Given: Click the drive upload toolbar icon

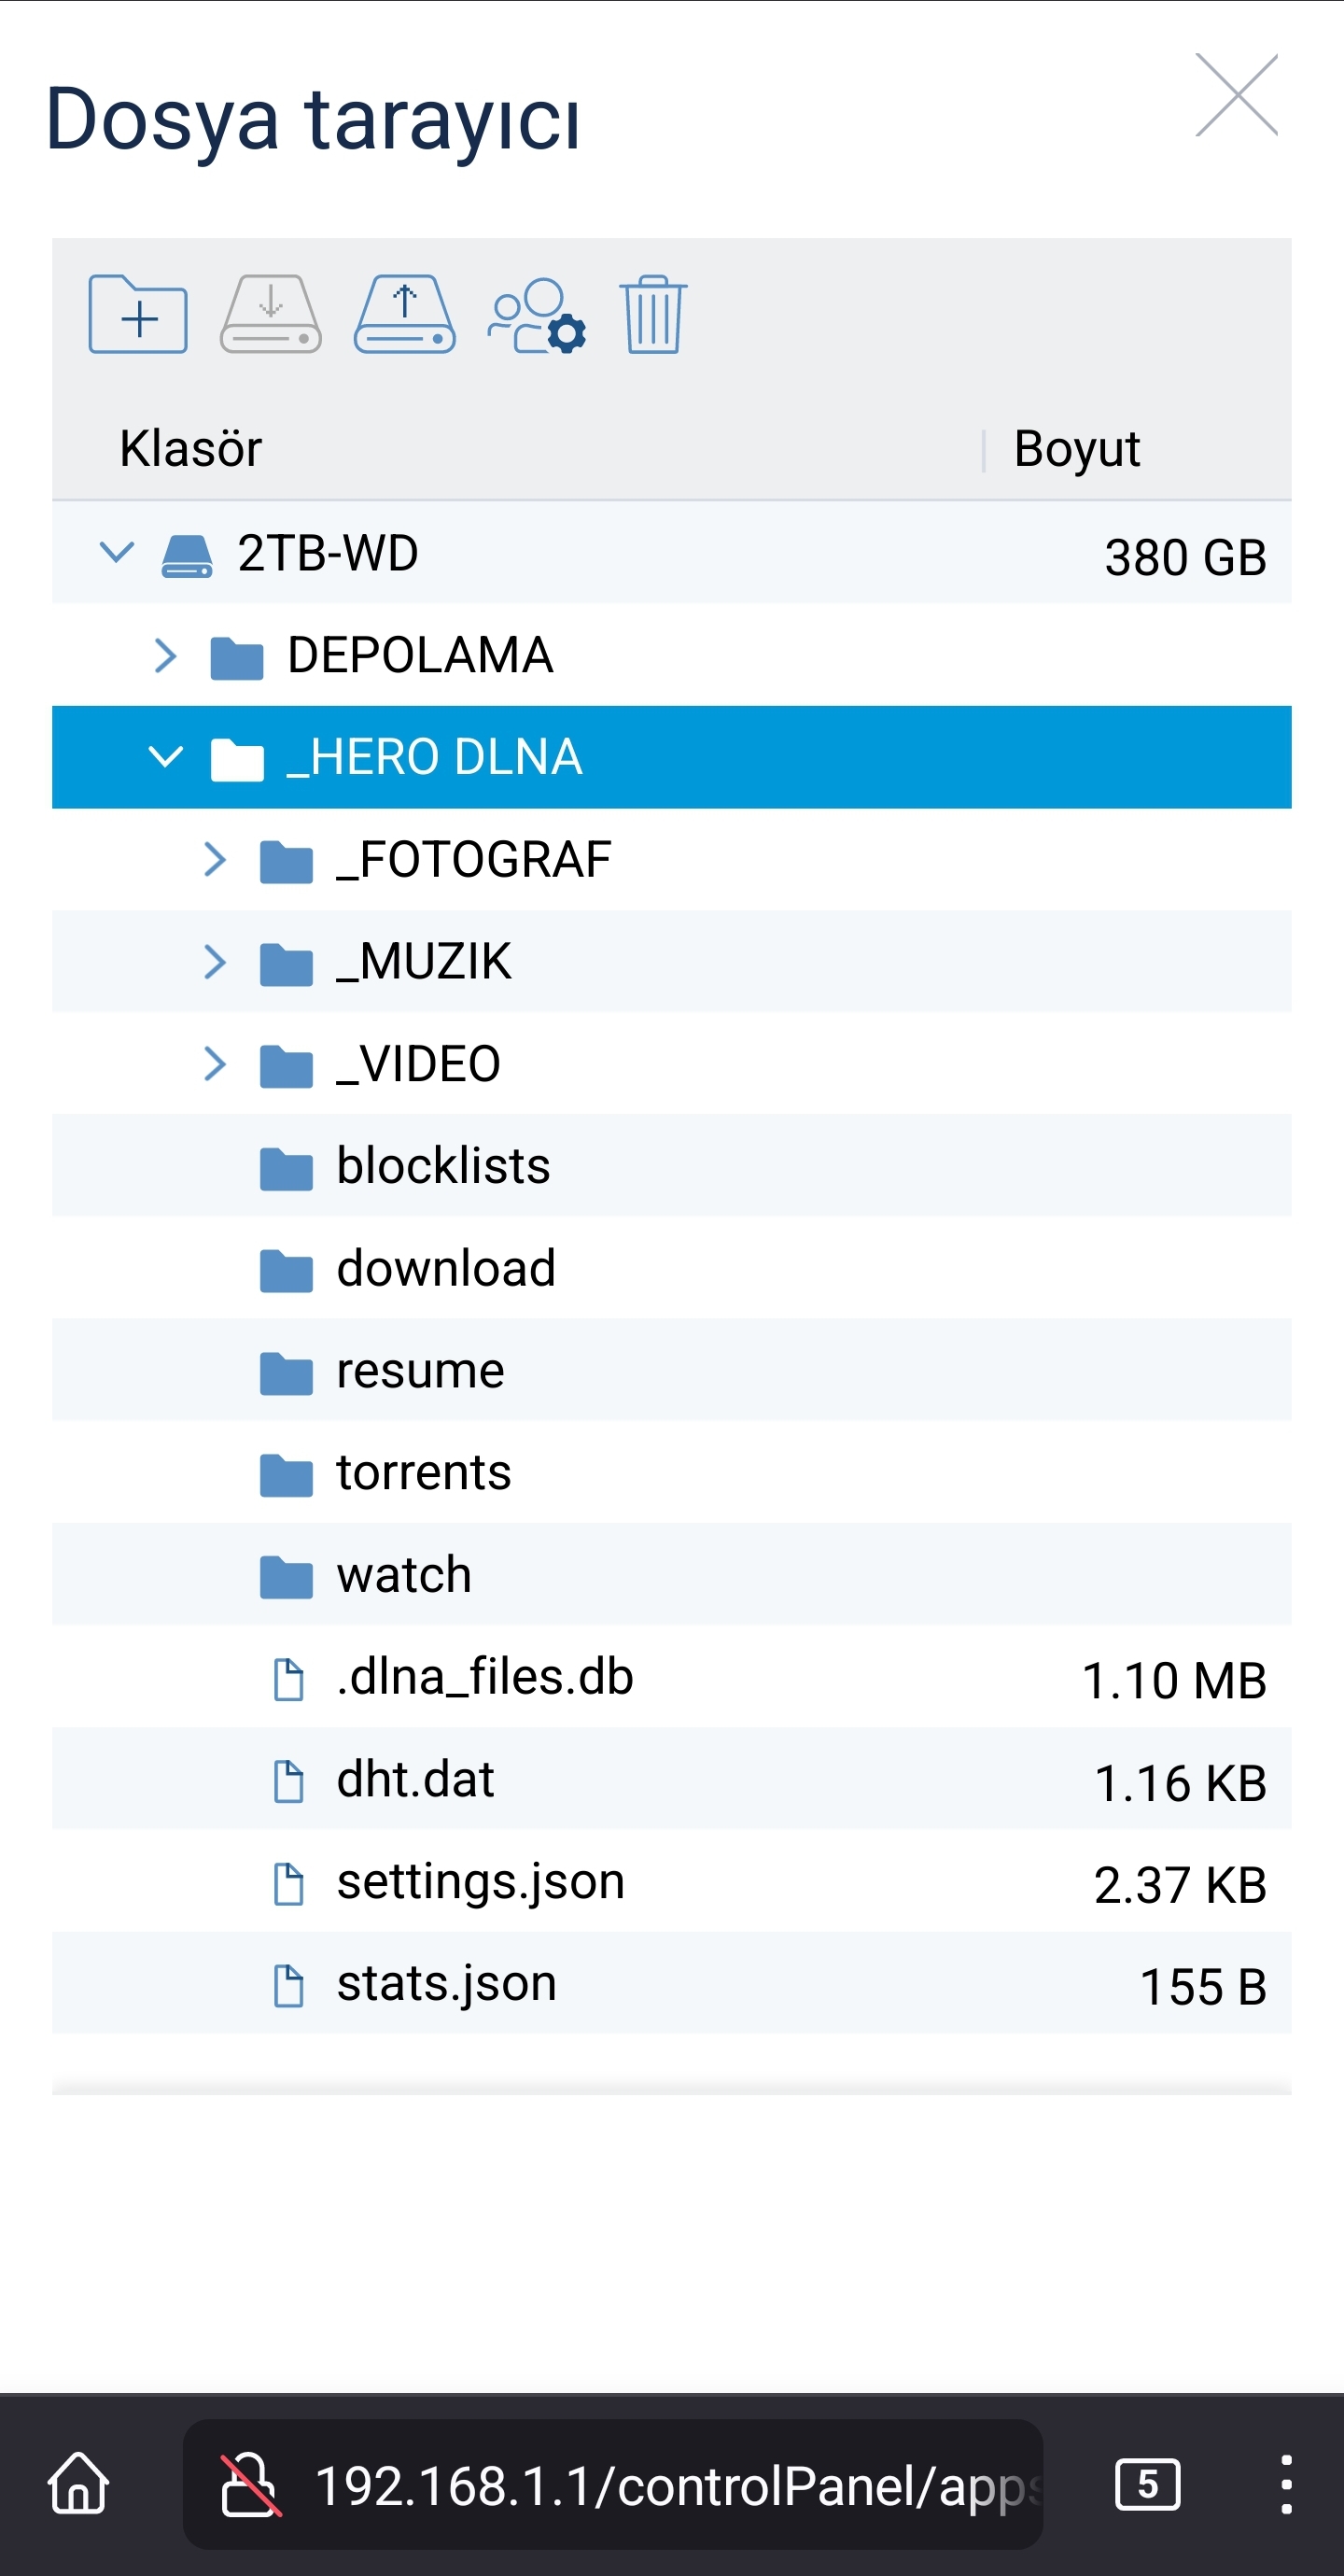Looking at the screenshot, I should click(x=404, y=314).
